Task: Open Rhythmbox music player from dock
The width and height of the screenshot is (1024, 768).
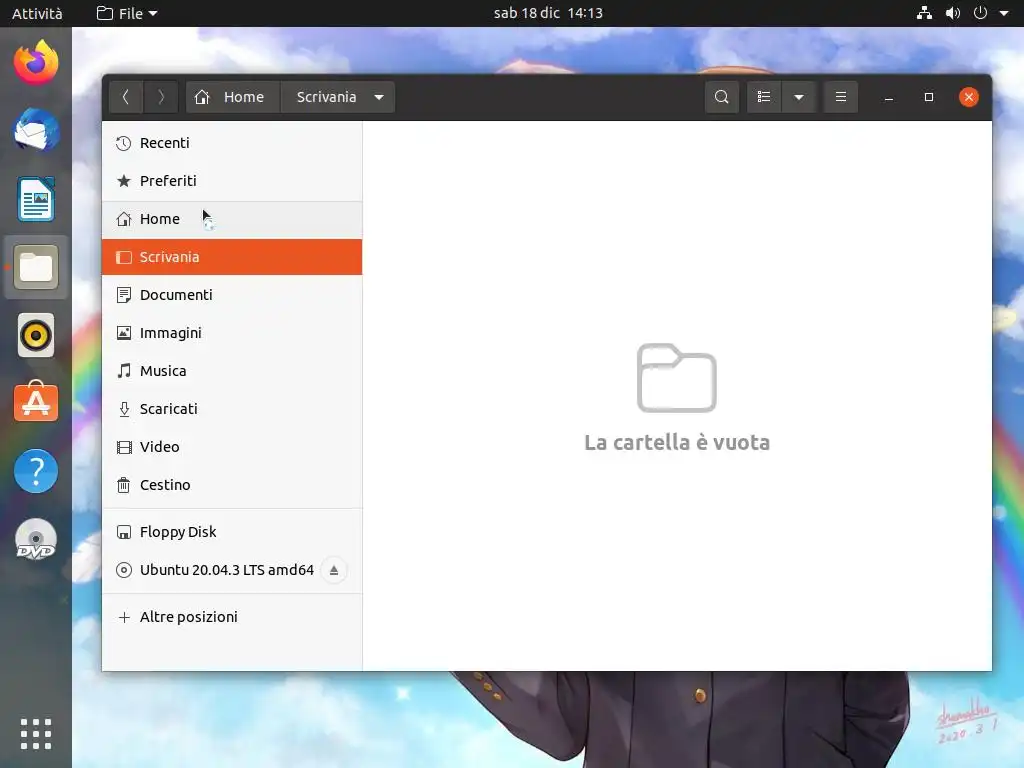Action: (x=36, y=335)
